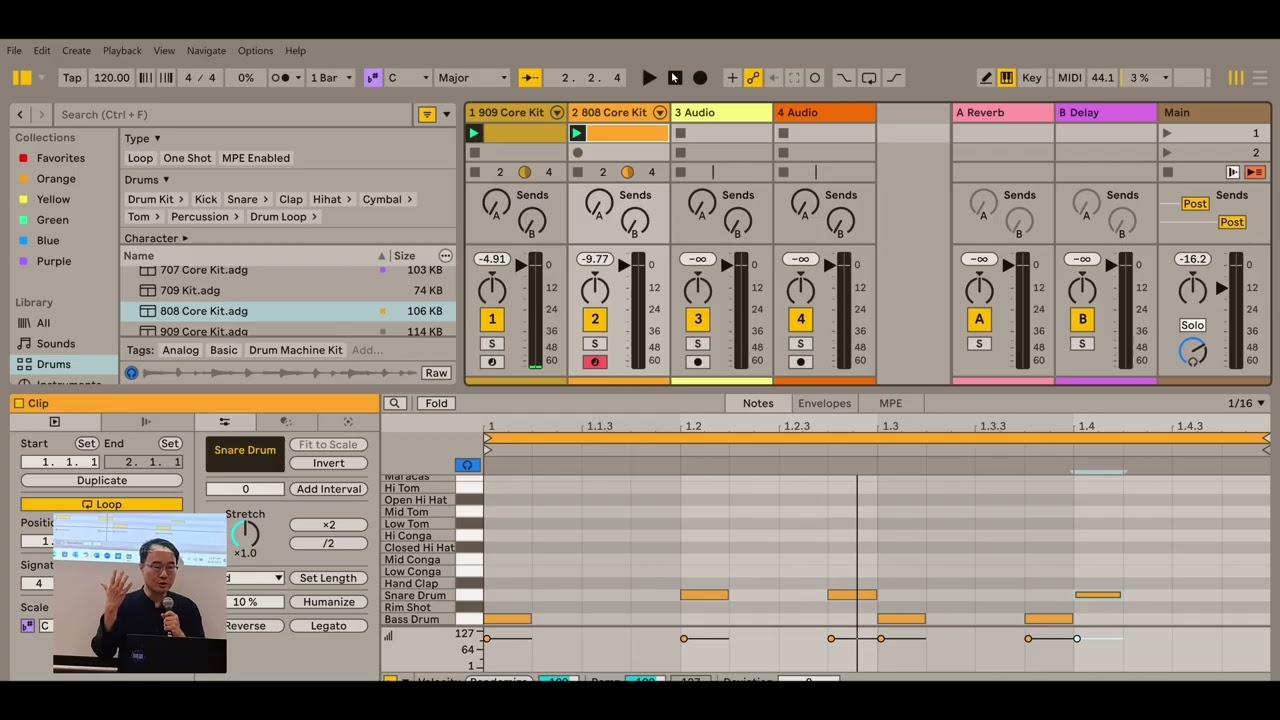Click the Punch-In switch icon

pyautogui.click(x=844, y=78)
